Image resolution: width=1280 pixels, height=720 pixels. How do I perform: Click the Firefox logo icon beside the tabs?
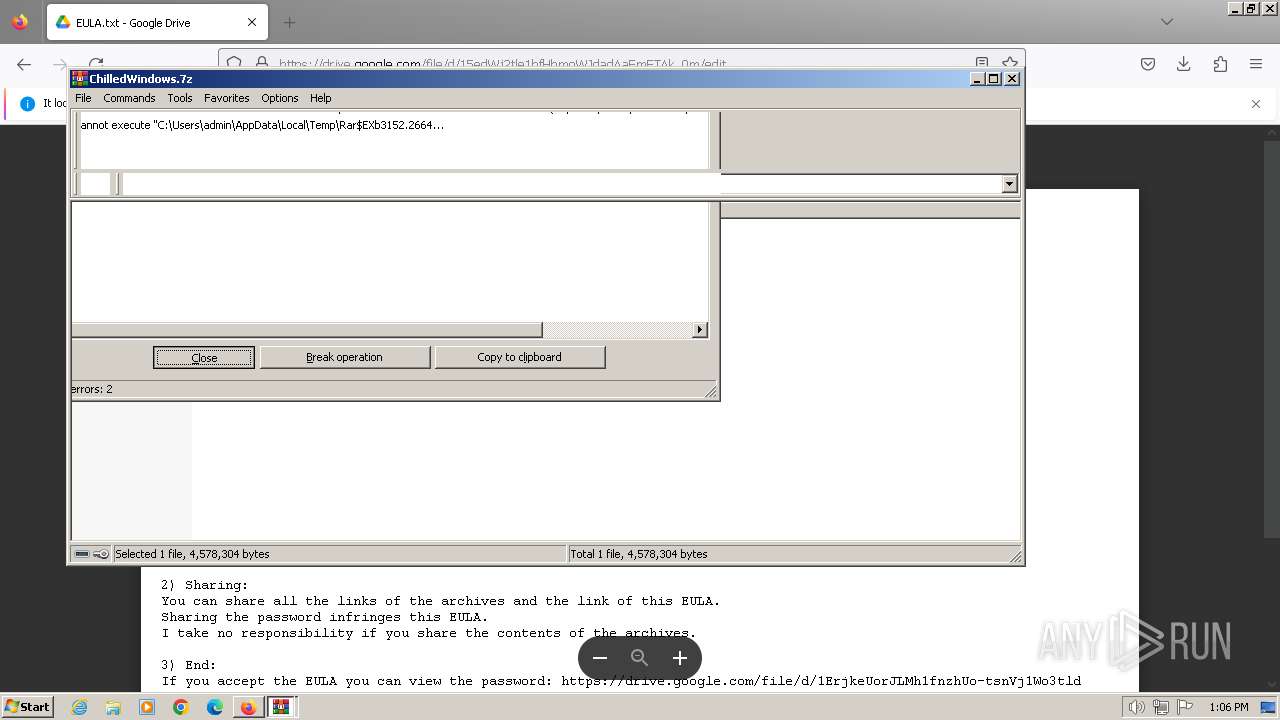pos(20,22)
